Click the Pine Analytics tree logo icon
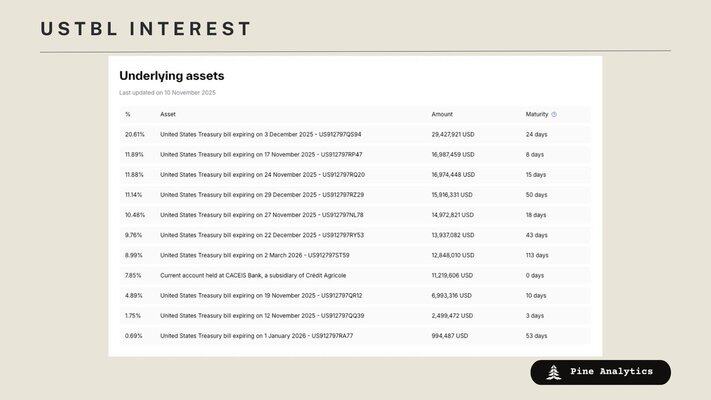Image resolution: width=711 pixels, height=400 pixels. click(x=554, y=372)
